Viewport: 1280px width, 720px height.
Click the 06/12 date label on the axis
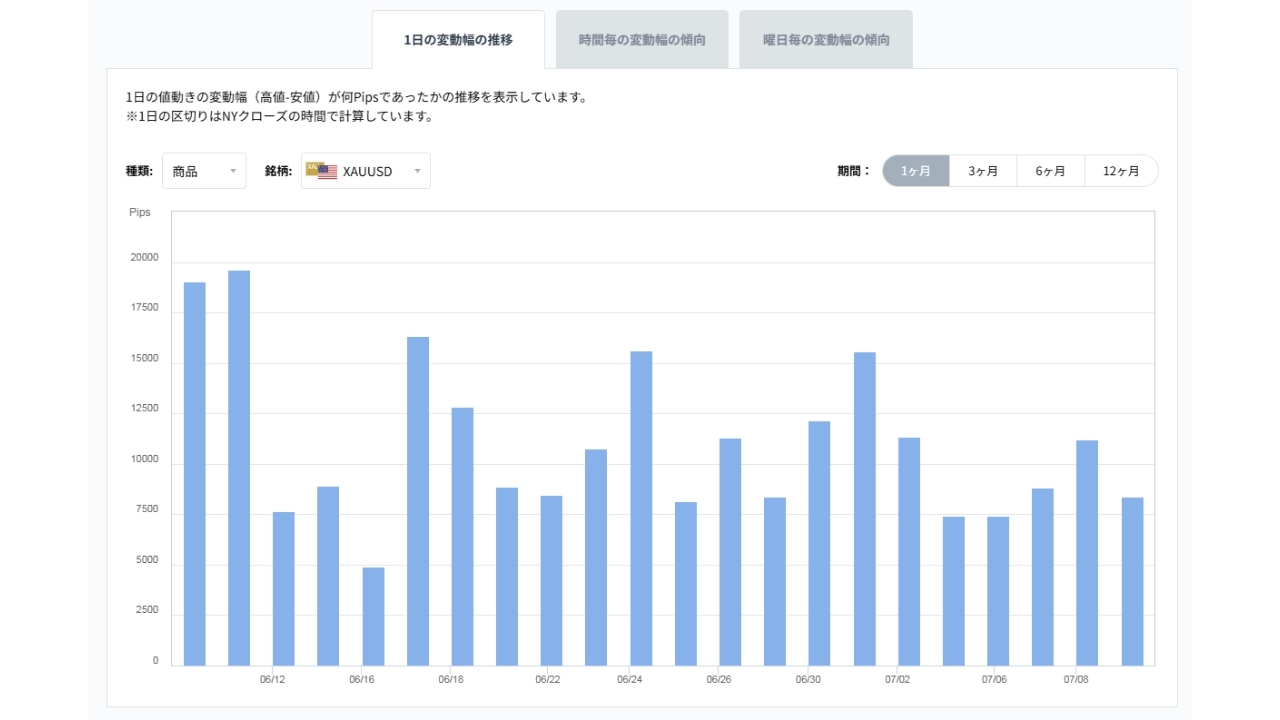click(272, 680)
